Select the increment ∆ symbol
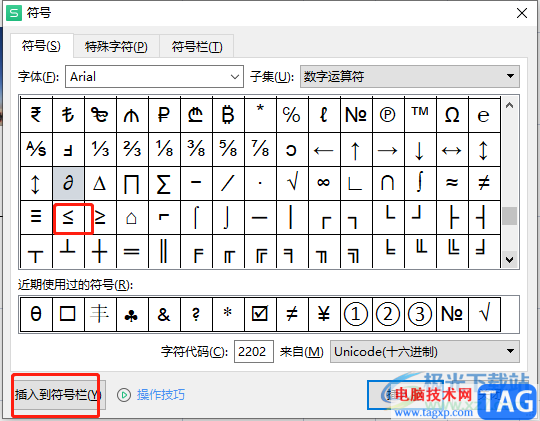 tap(100, 183)
